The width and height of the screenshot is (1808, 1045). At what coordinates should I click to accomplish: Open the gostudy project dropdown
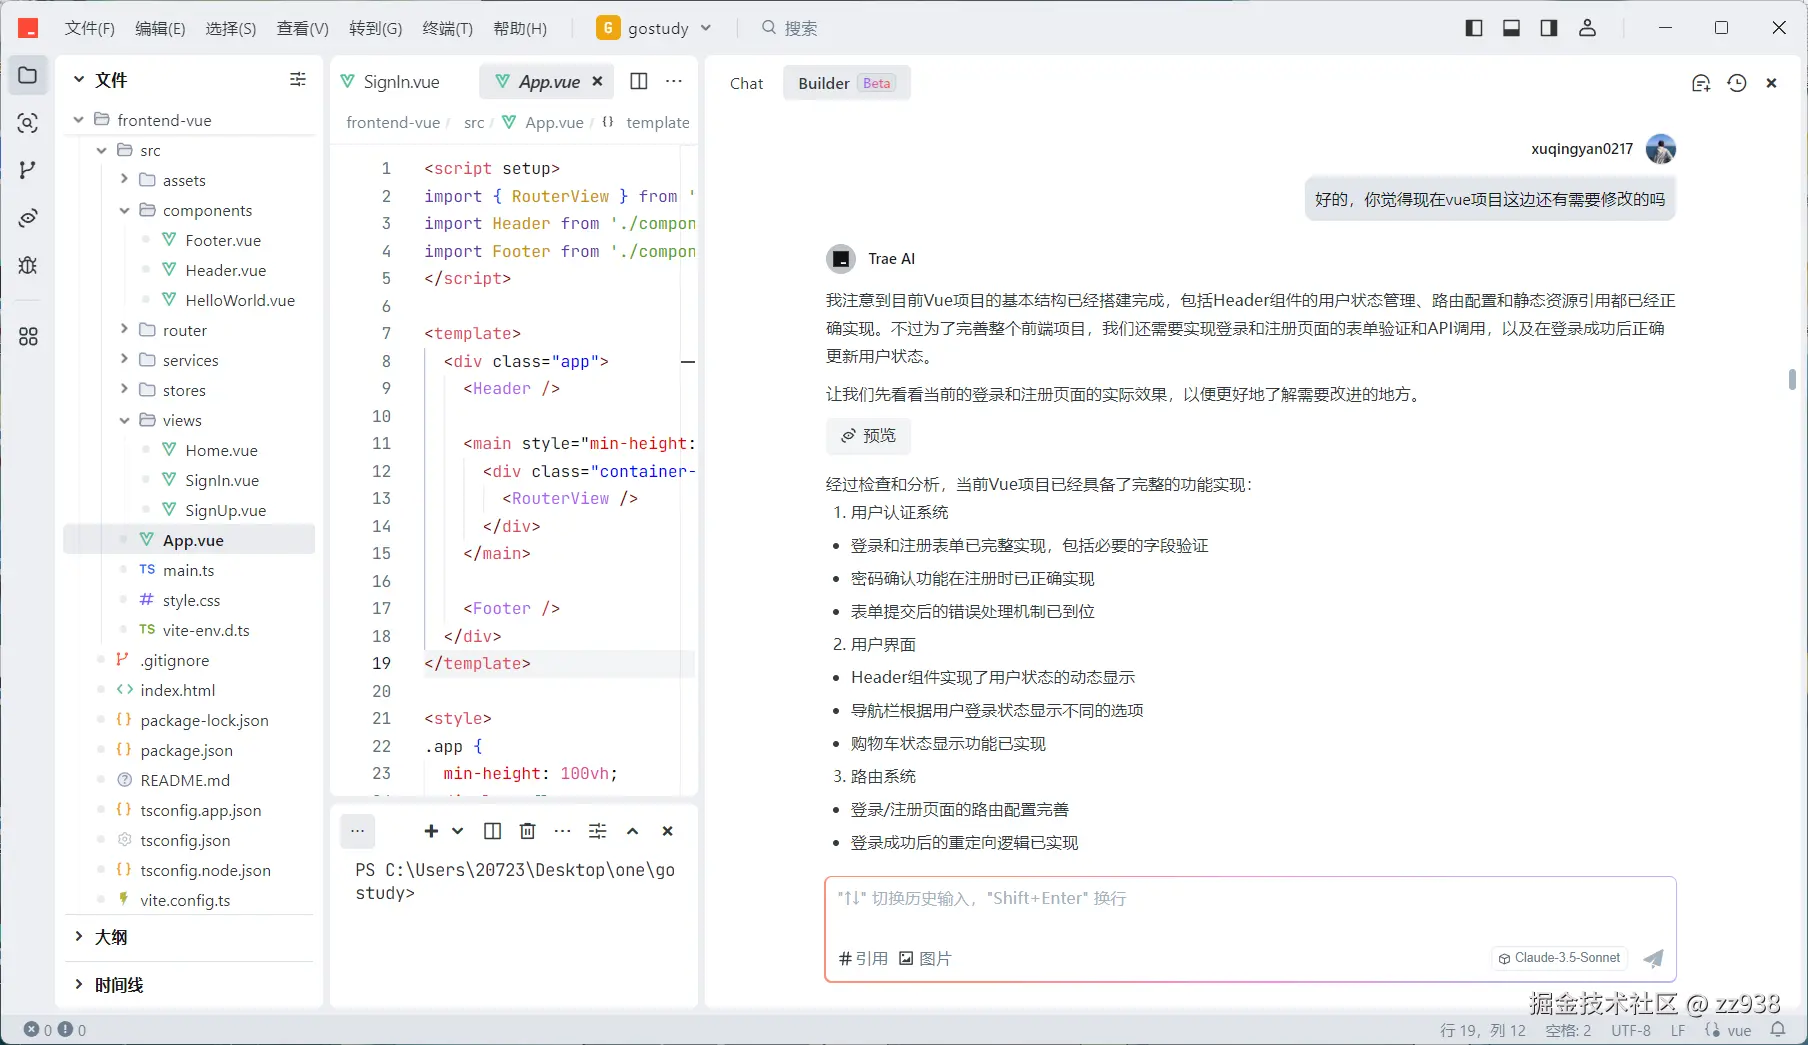pos(655,28)
